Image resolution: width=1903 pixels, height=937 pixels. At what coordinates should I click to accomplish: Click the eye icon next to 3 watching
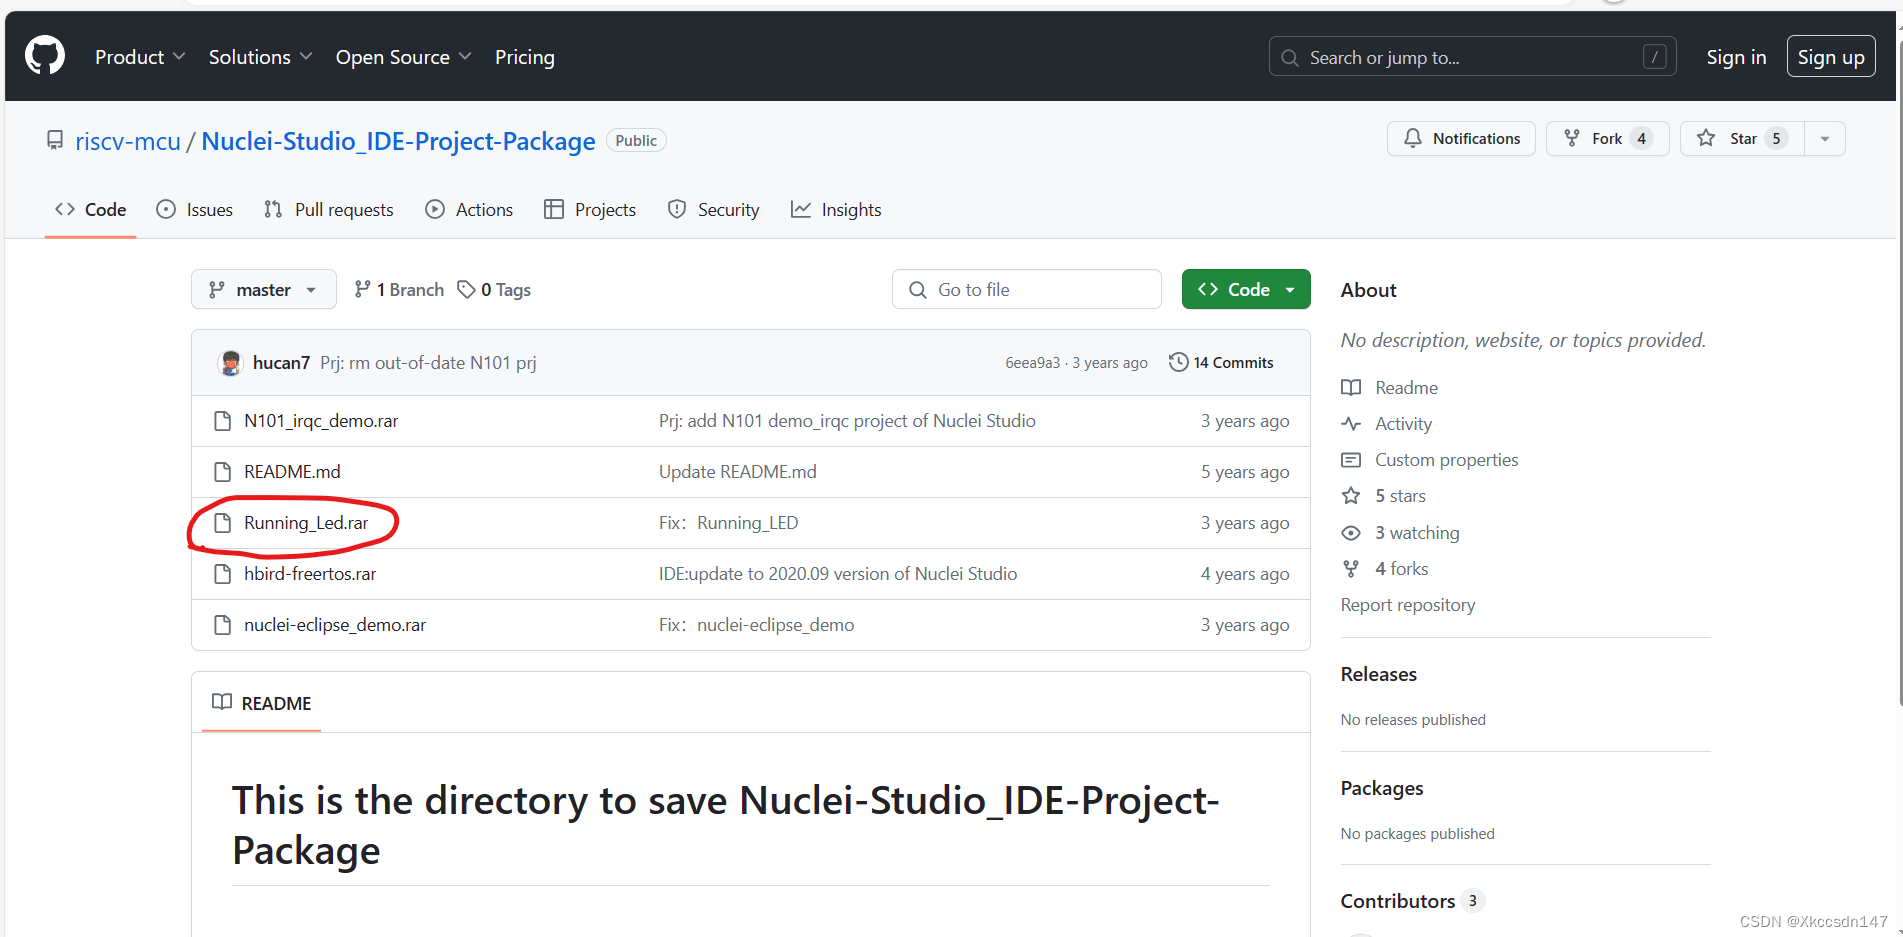1351,533
